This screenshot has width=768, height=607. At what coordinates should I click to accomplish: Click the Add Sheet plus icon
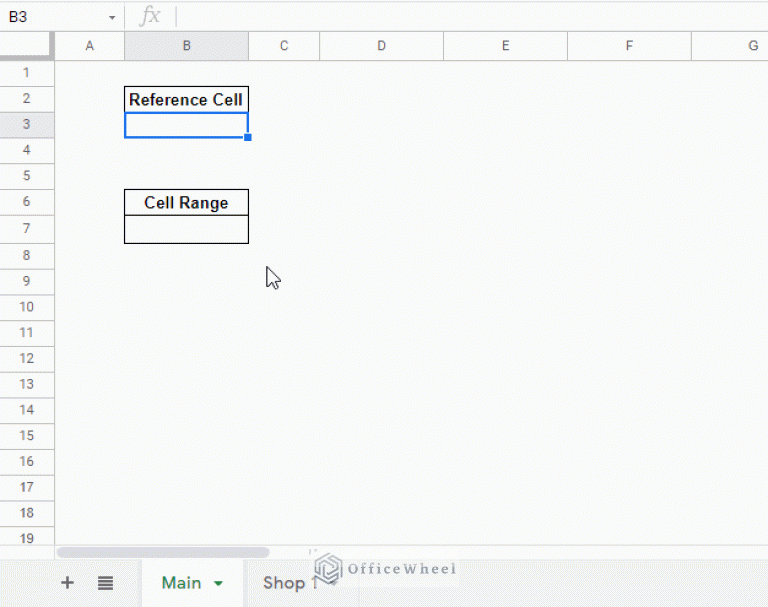67,583
